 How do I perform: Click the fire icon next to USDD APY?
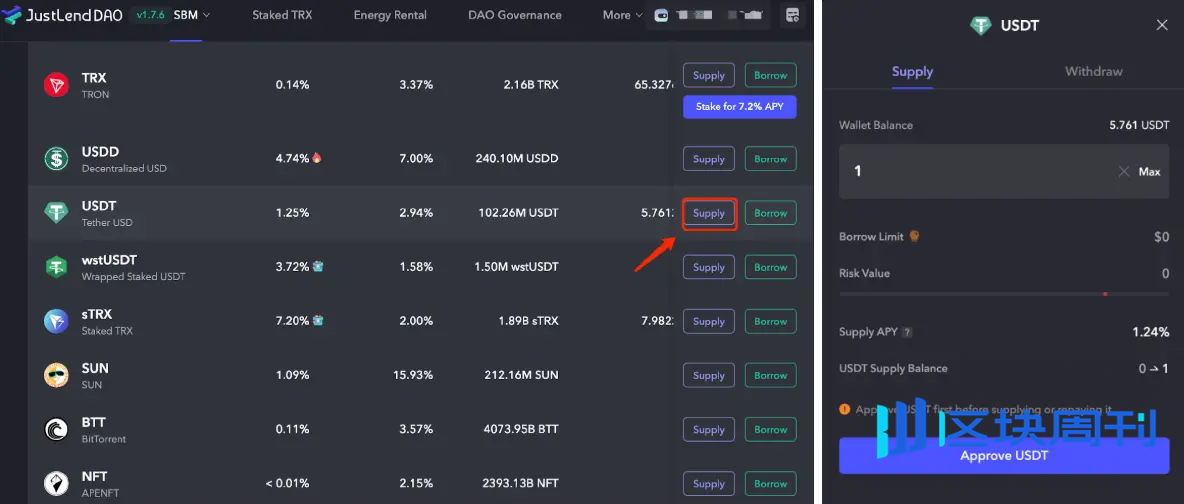tap(317, 158)
